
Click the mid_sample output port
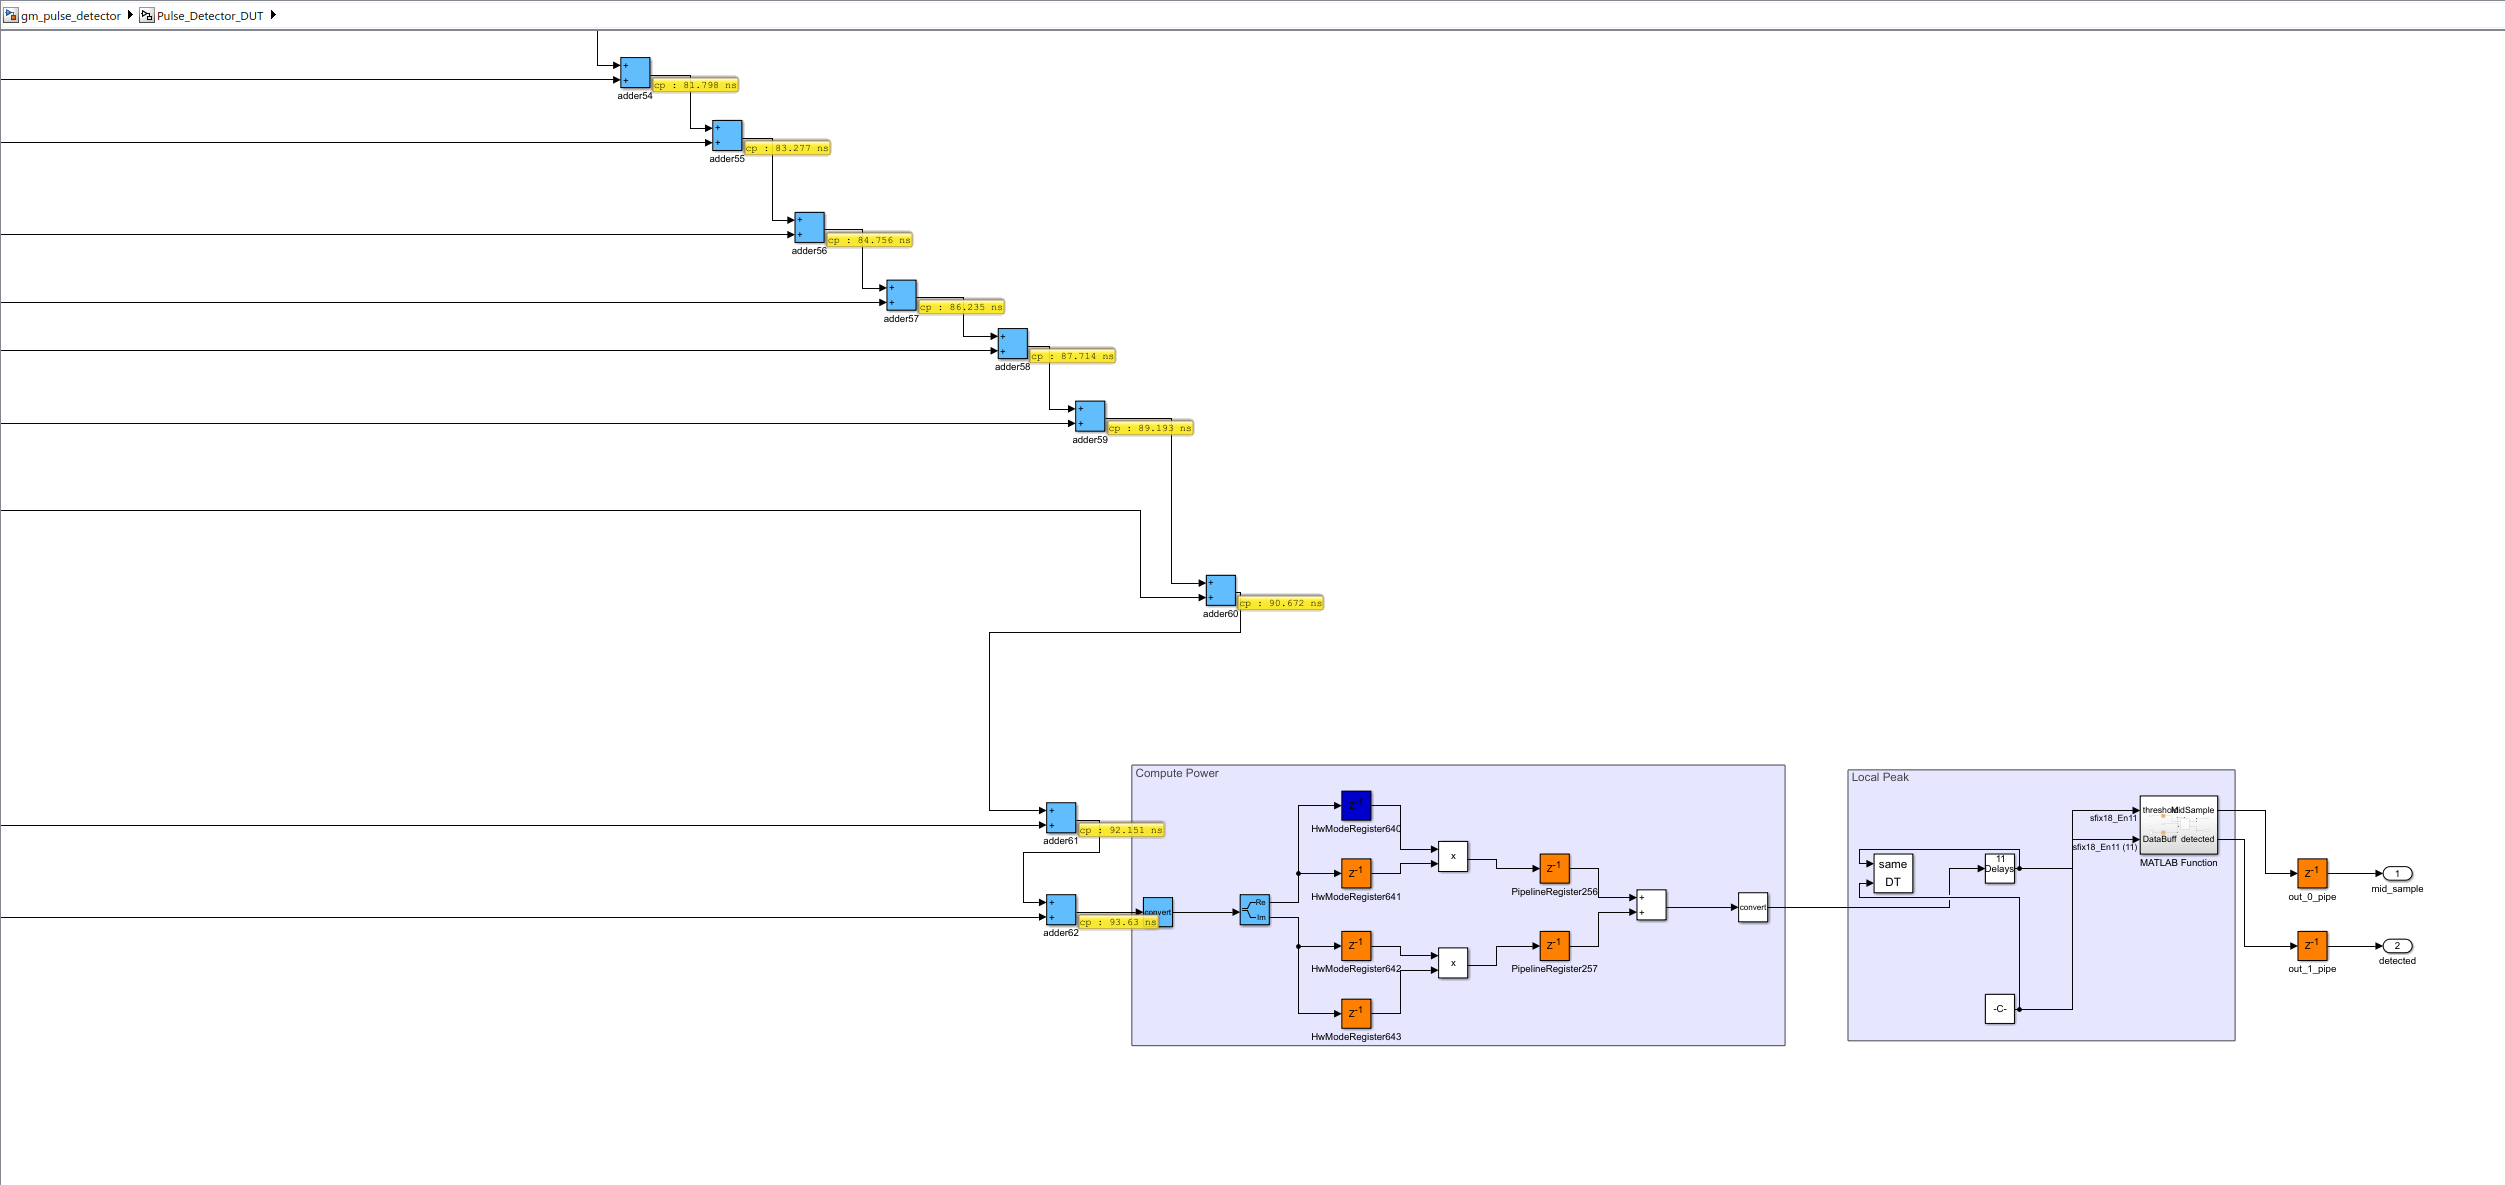coord(2396,874)
